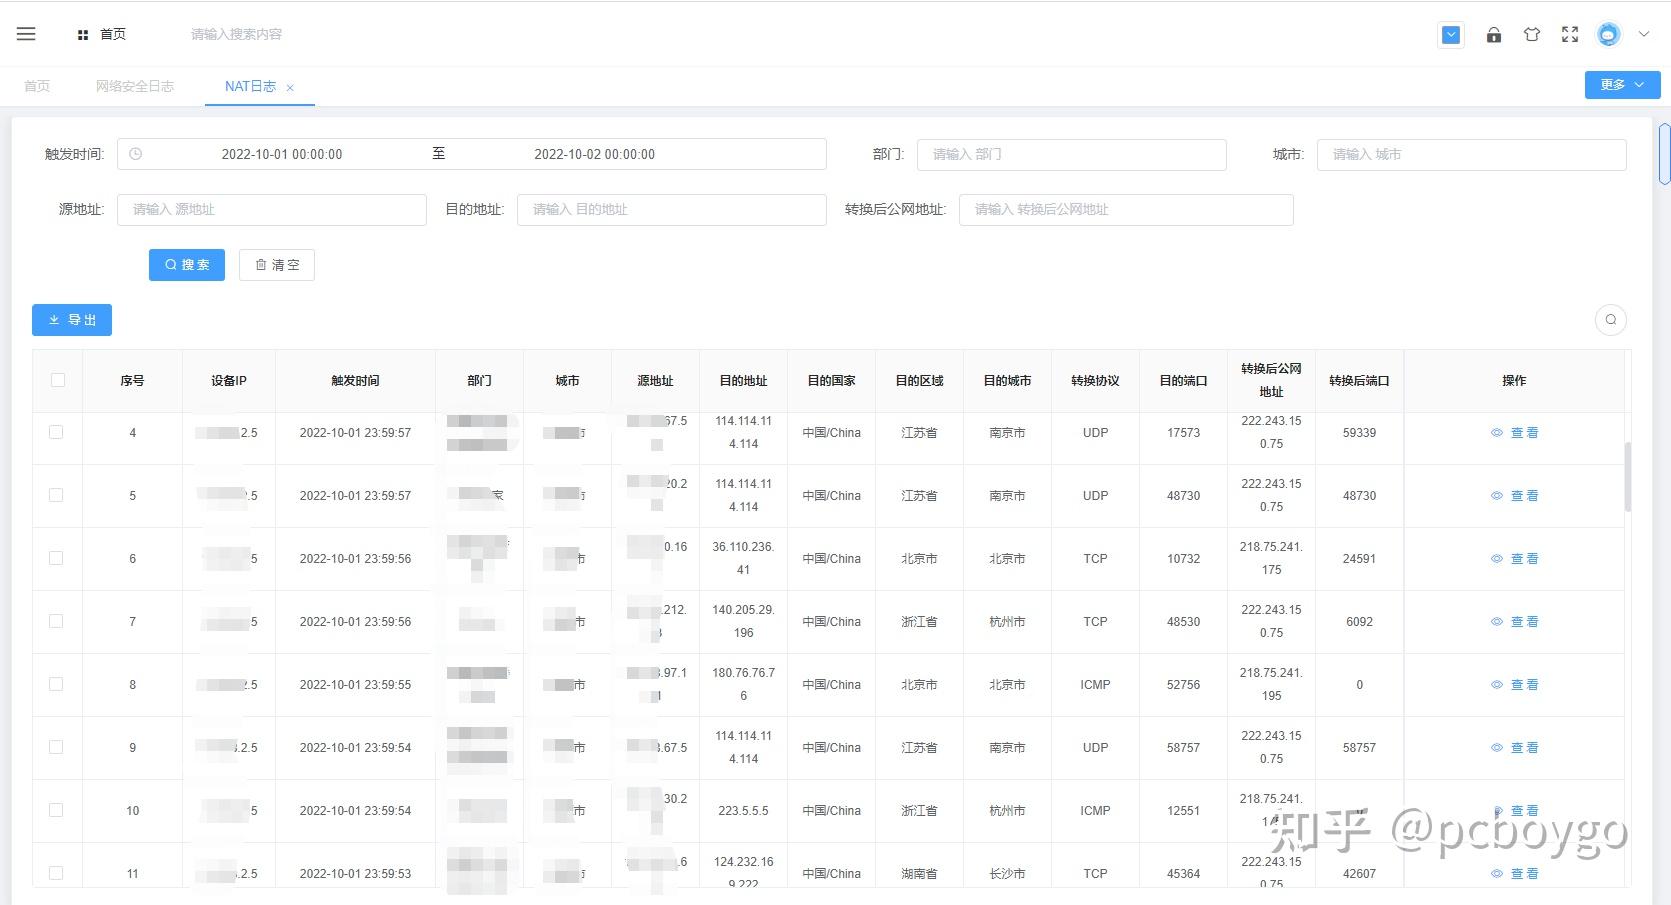Check the checkbox for row 6

tap(57, 558)
